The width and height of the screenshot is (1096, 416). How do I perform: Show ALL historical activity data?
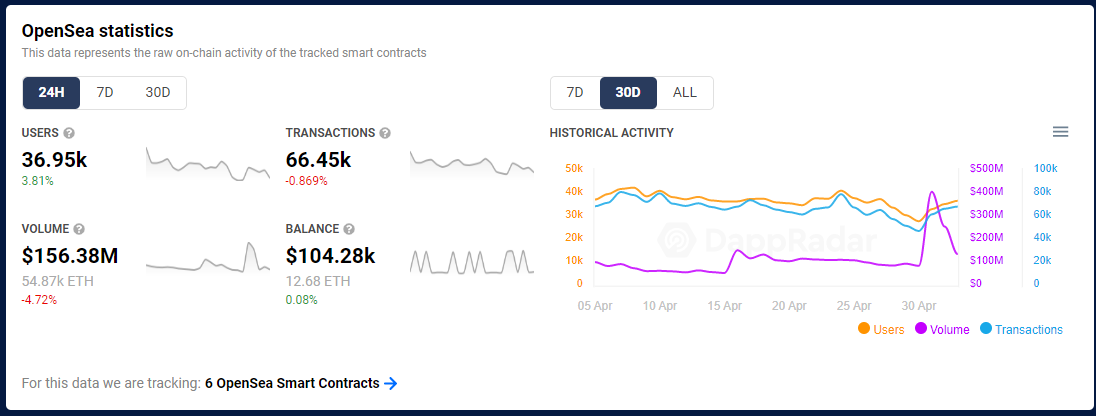(x=685, y=93)
